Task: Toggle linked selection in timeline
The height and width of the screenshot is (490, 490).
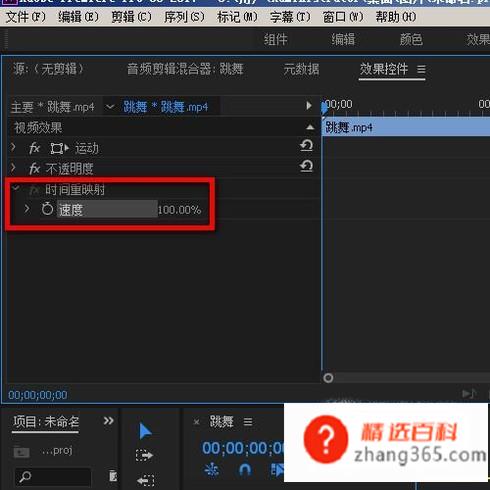Action: click(x=277, y=470)
